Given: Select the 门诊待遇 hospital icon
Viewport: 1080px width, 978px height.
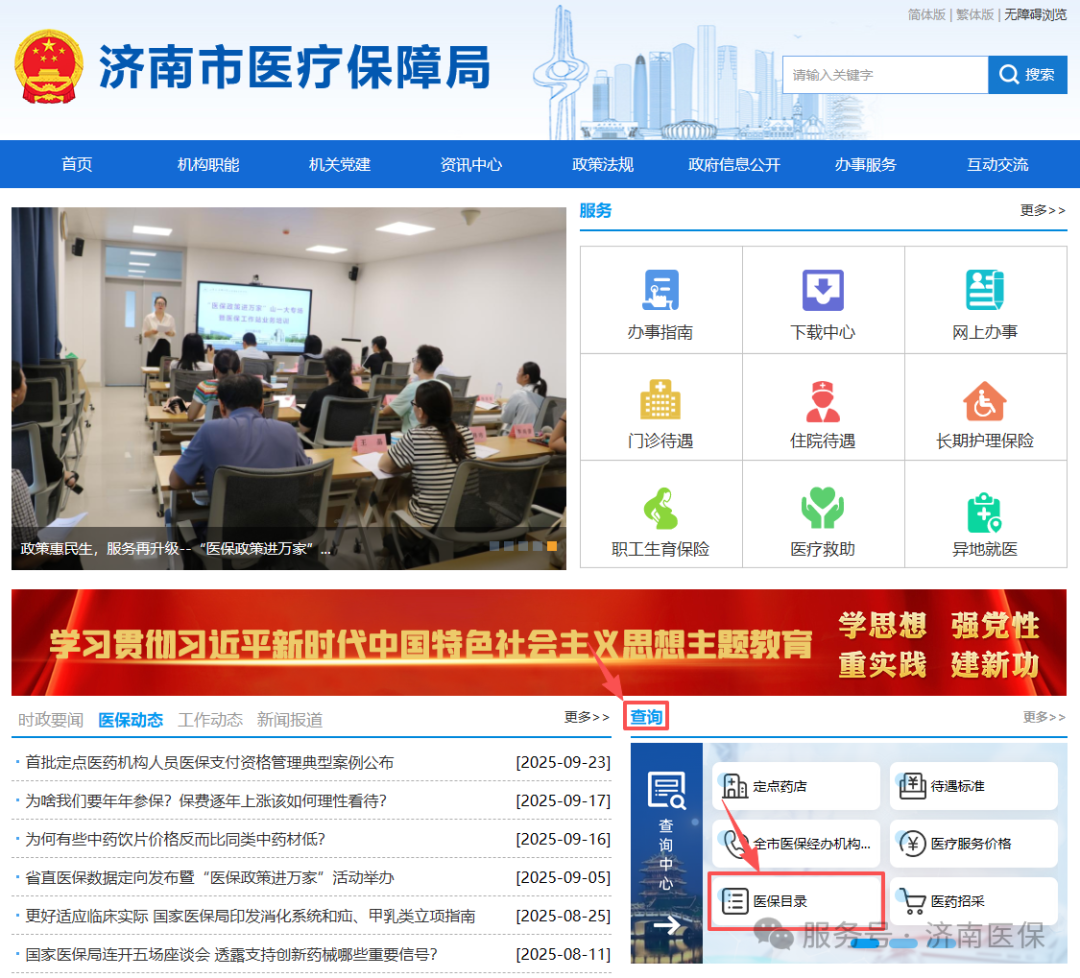Looking at the screenshot, I should (660, 400).
